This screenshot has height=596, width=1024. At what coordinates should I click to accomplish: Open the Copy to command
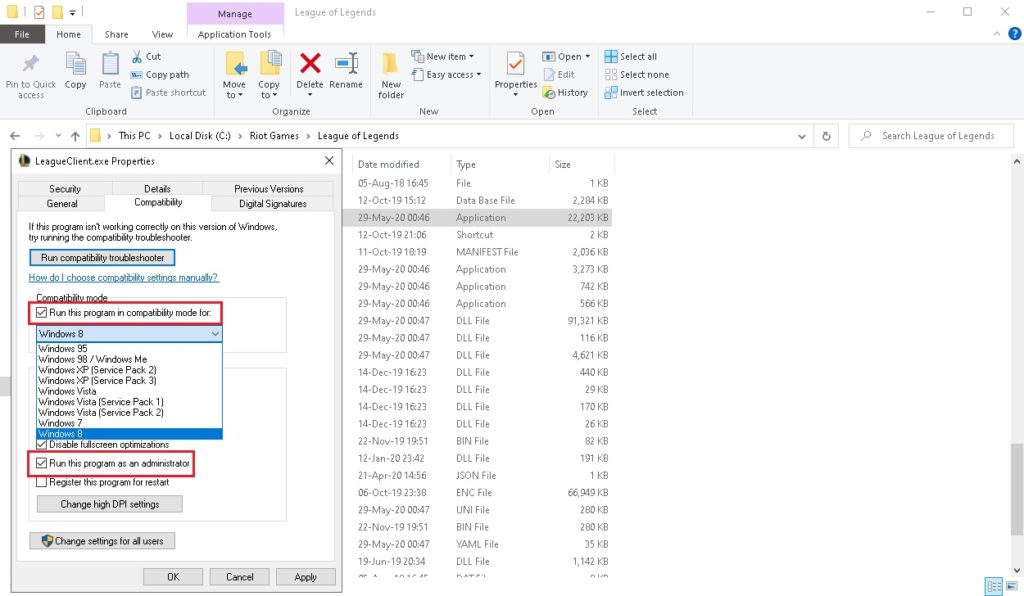269,76
